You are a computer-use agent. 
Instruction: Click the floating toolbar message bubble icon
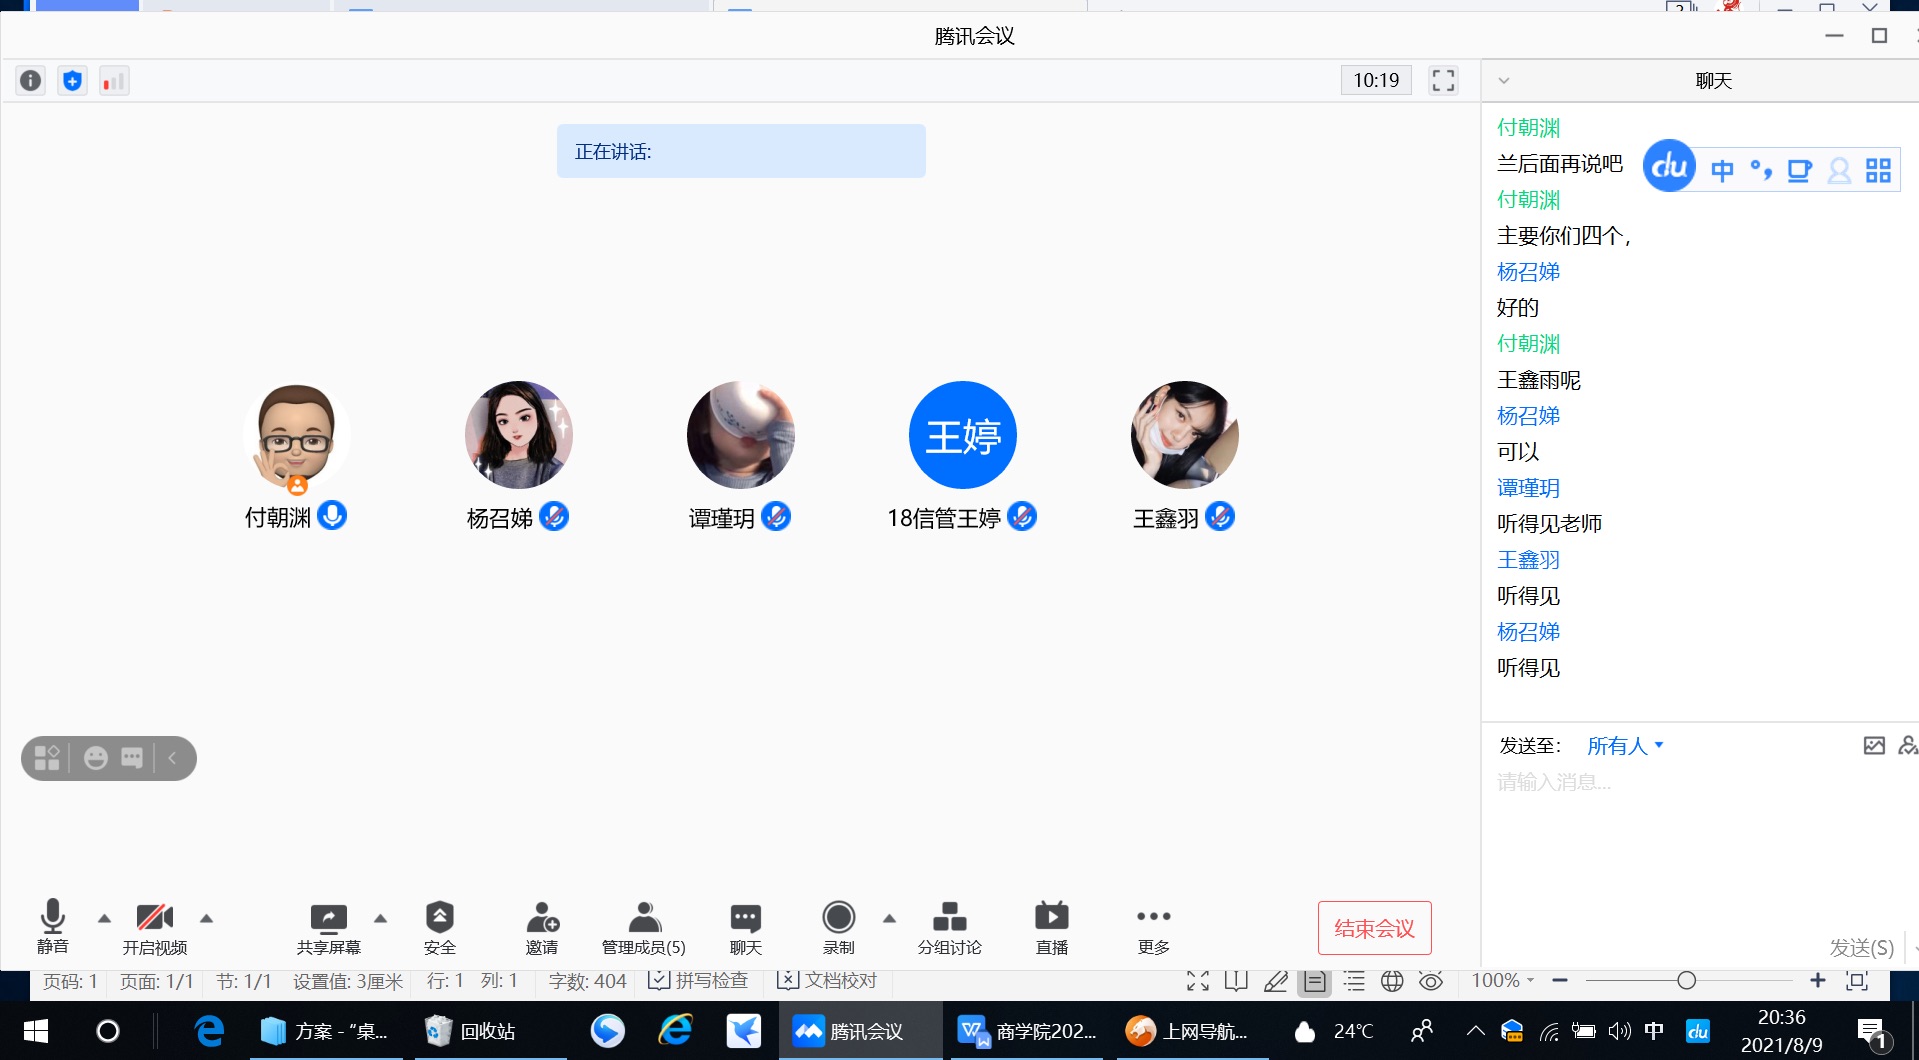tap(132, 758)
